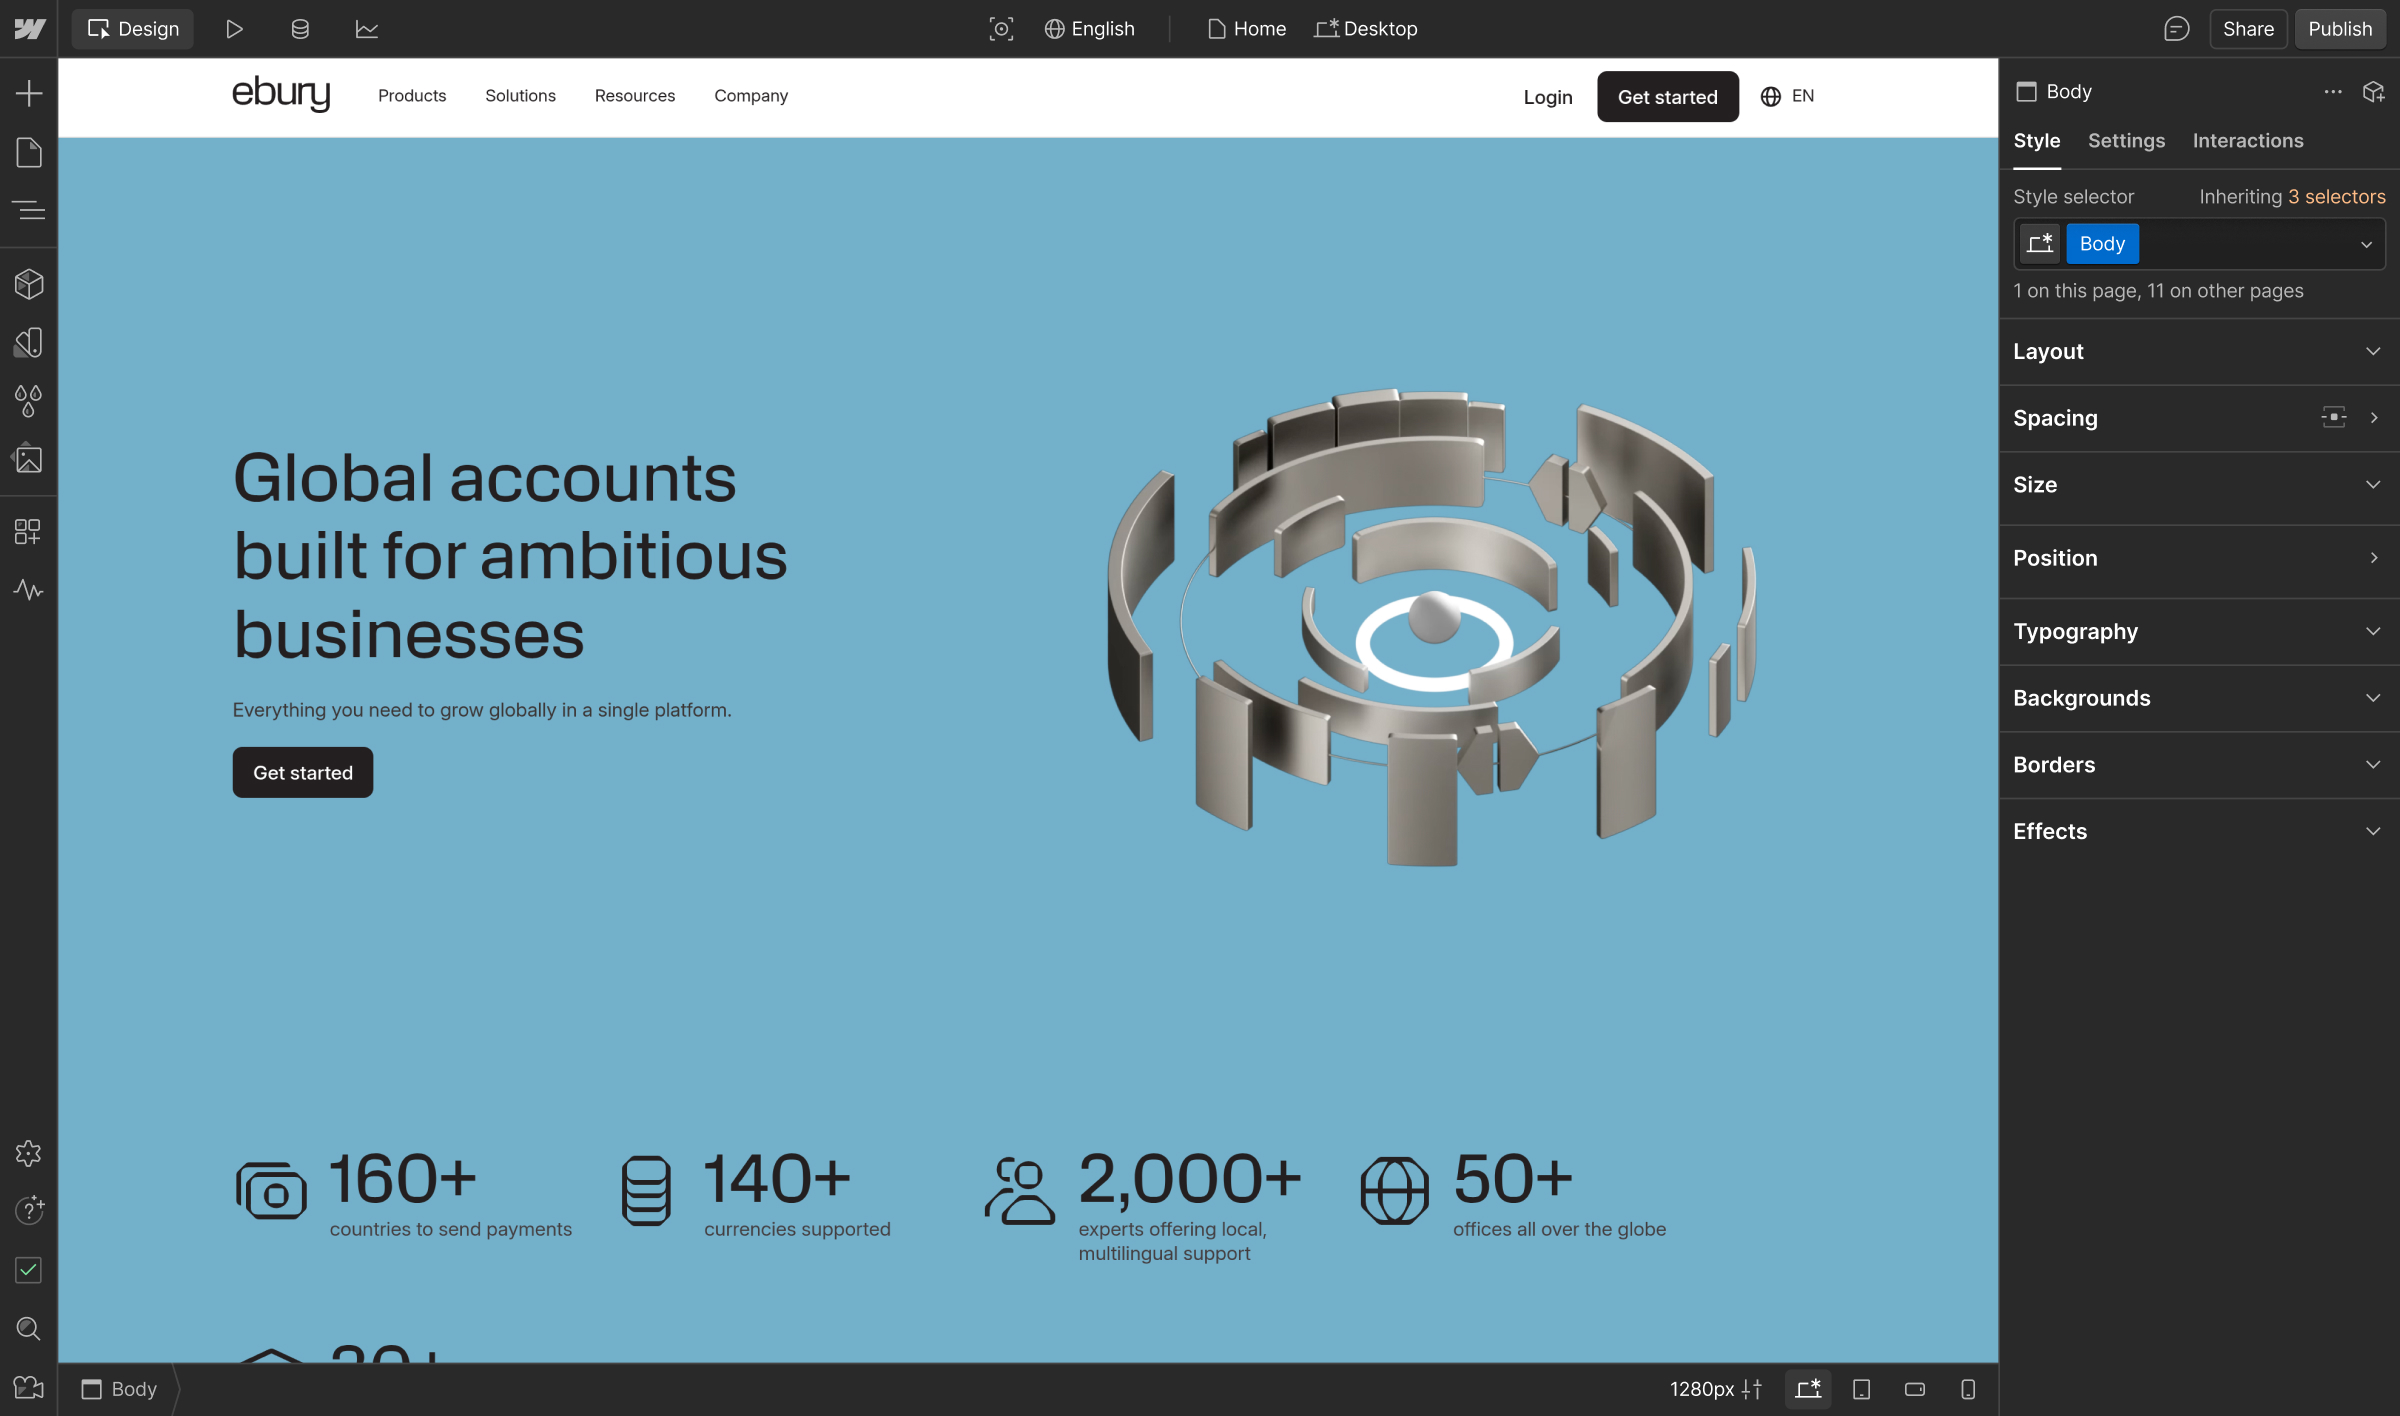Image resolution: width=2400 pixels, height=1416 pixels.
Task: Click the header Get started button
Action: pos(1668,97)
